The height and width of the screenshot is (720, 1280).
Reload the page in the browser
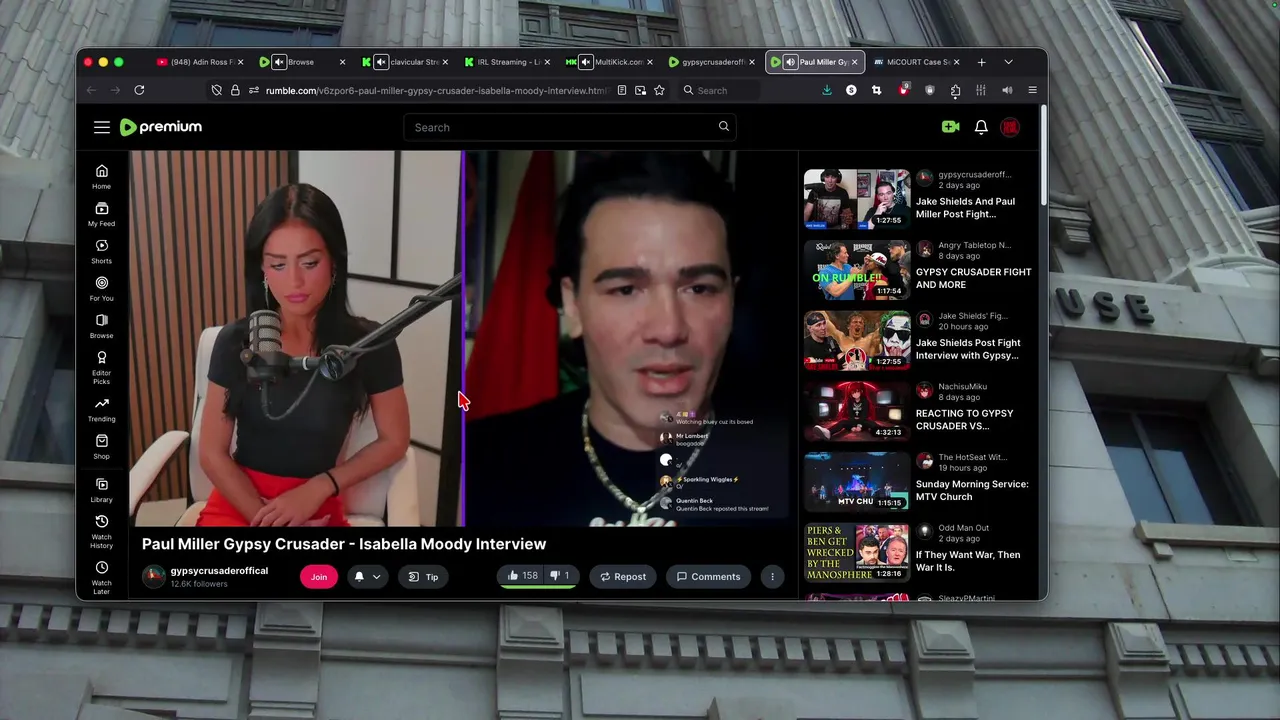[139, 90]
